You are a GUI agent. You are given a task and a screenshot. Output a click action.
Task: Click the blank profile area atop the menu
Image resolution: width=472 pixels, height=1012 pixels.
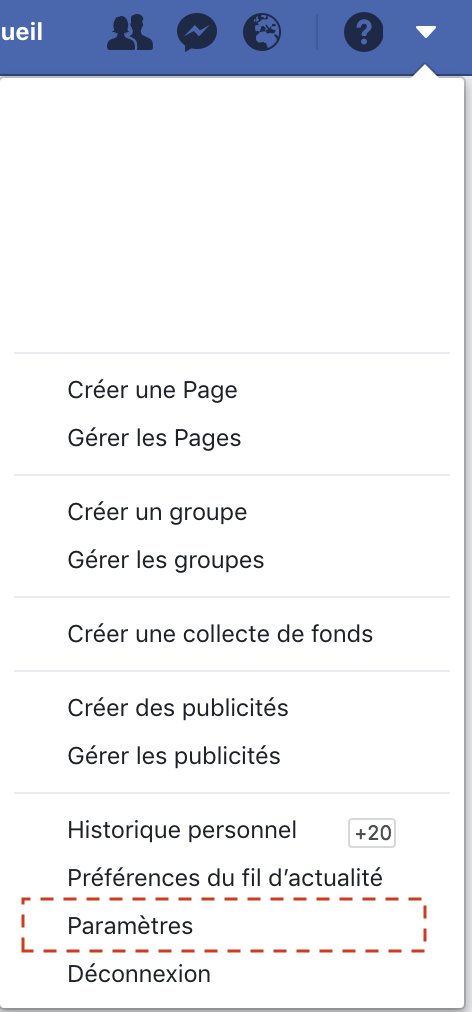pyautogui.click(x=232, y=216)
